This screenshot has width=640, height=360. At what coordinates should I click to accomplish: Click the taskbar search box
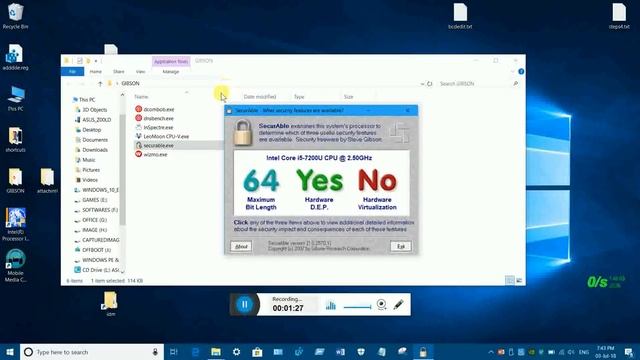92,352
